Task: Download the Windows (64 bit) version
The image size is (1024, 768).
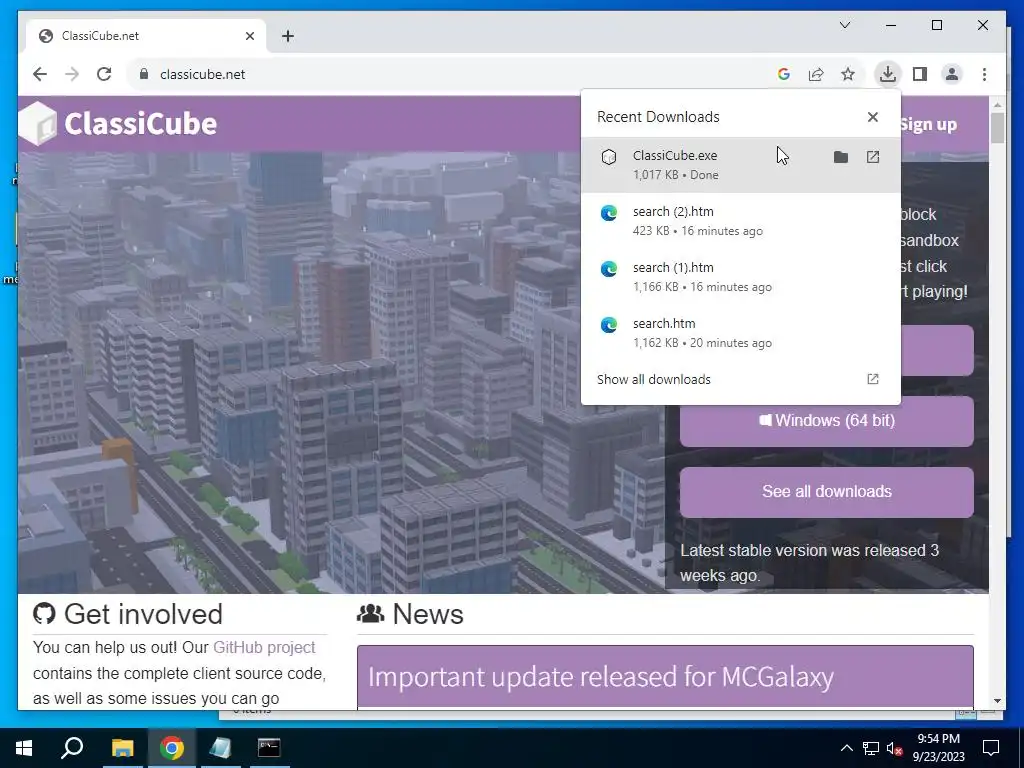Action: (x=826, y=421)
